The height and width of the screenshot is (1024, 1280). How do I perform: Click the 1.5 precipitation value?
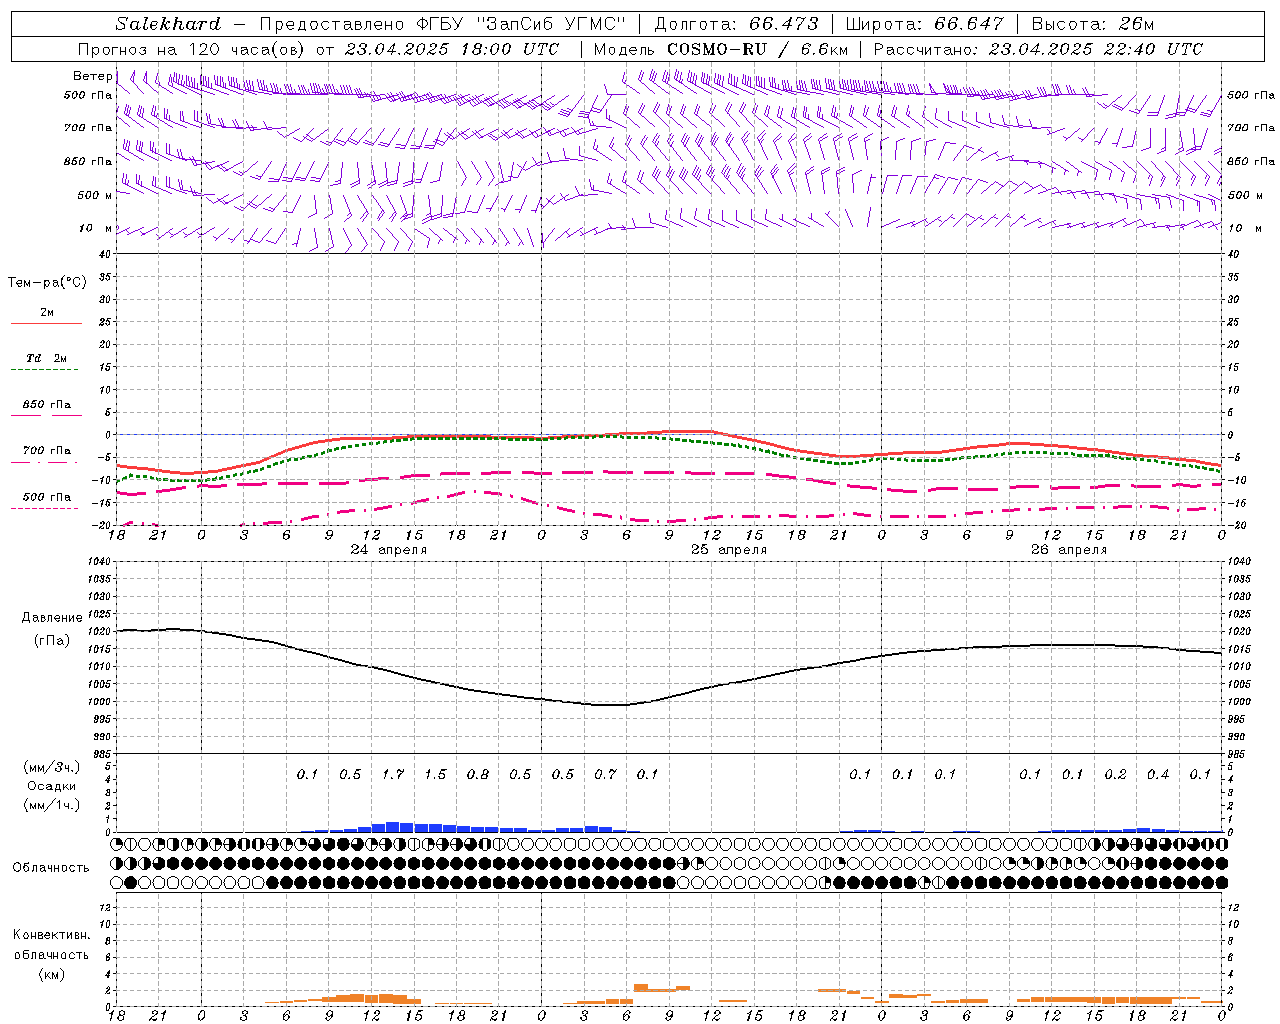tap(435, 774)
